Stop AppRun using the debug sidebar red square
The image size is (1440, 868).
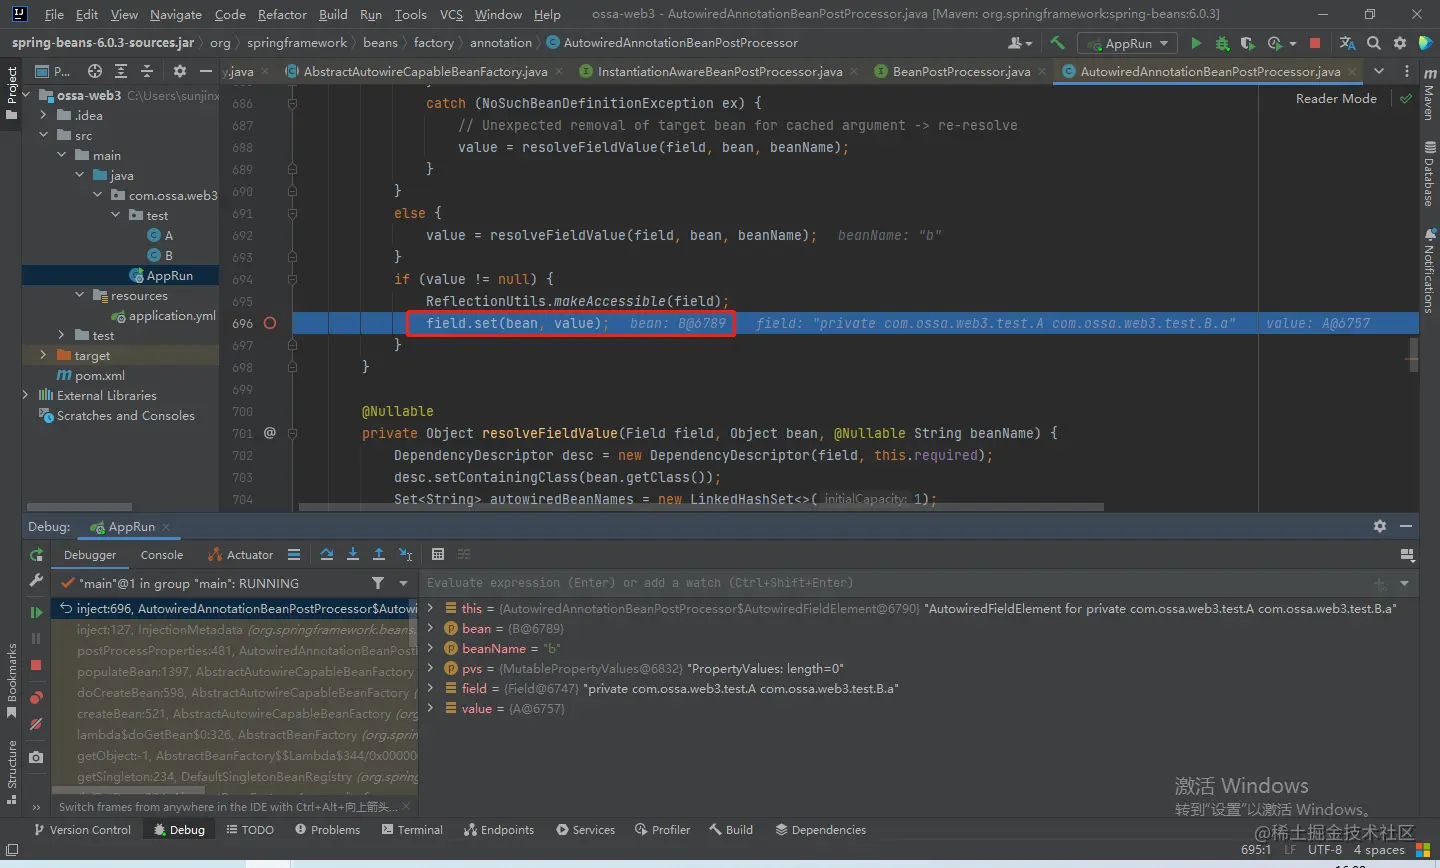click(36, 665)
